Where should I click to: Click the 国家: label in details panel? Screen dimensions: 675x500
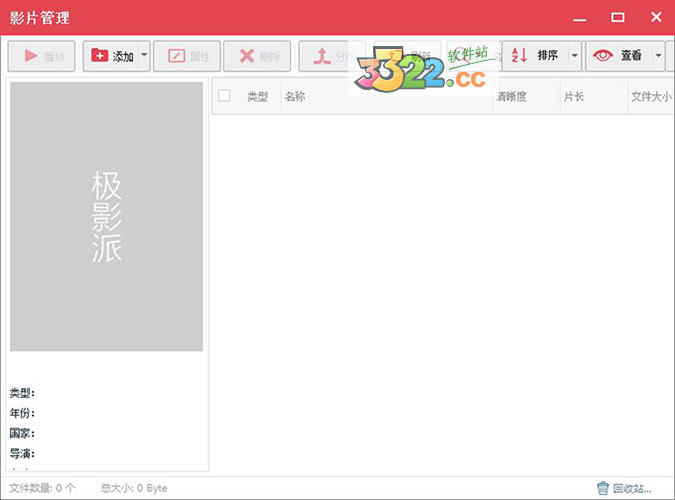pyautogui.click(x=22, y=433)
